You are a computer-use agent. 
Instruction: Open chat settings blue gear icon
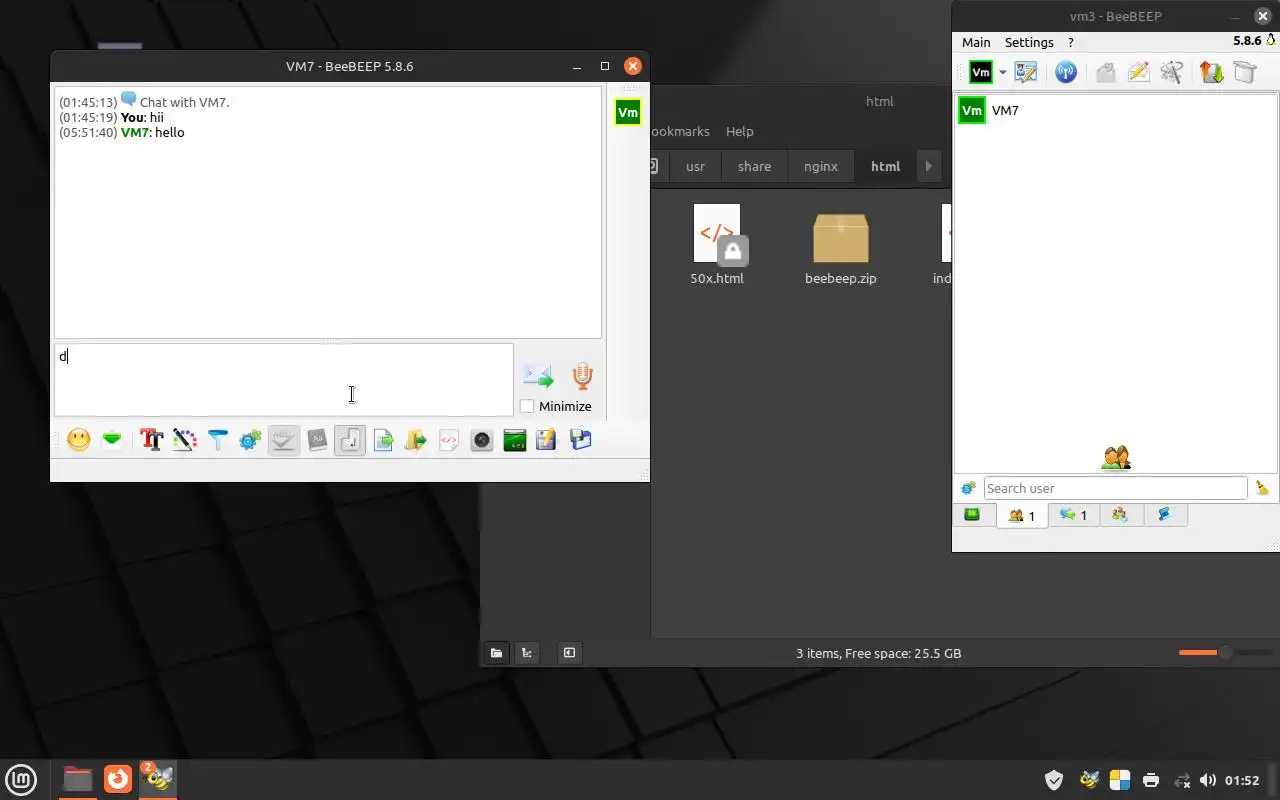tap(251, 439)
